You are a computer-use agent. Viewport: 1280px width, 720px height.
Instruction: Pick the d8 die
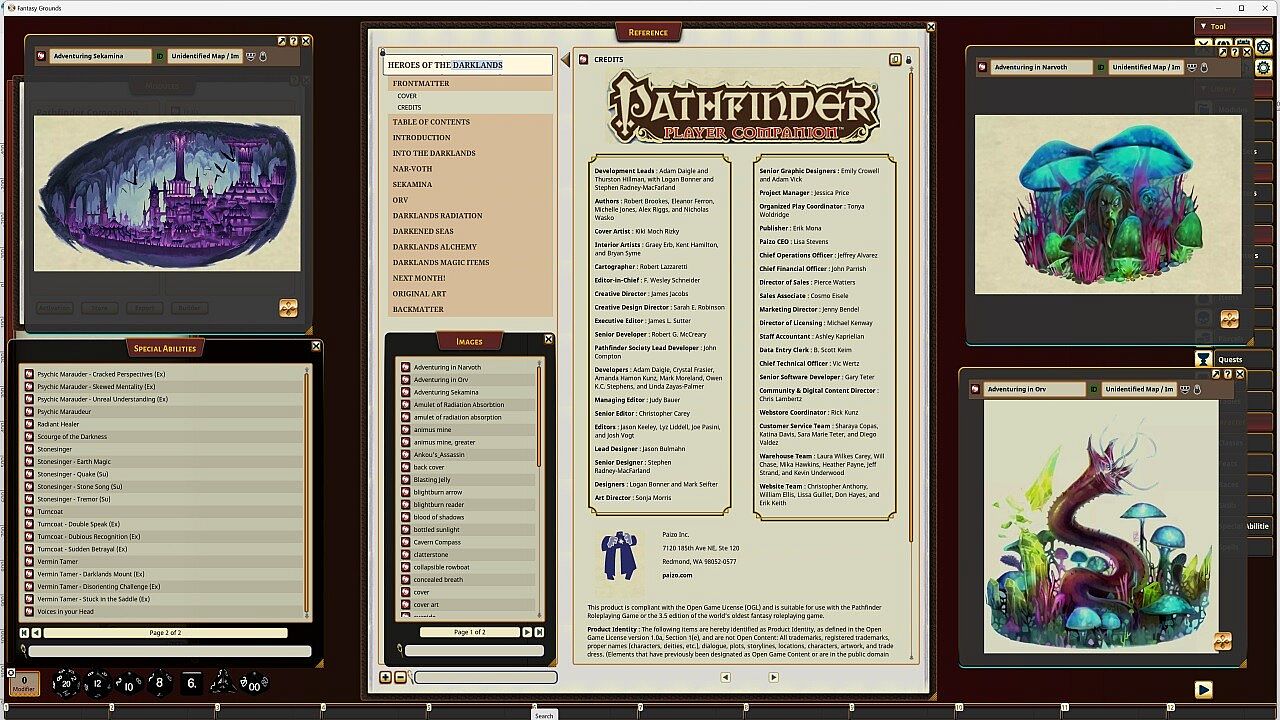159,684
